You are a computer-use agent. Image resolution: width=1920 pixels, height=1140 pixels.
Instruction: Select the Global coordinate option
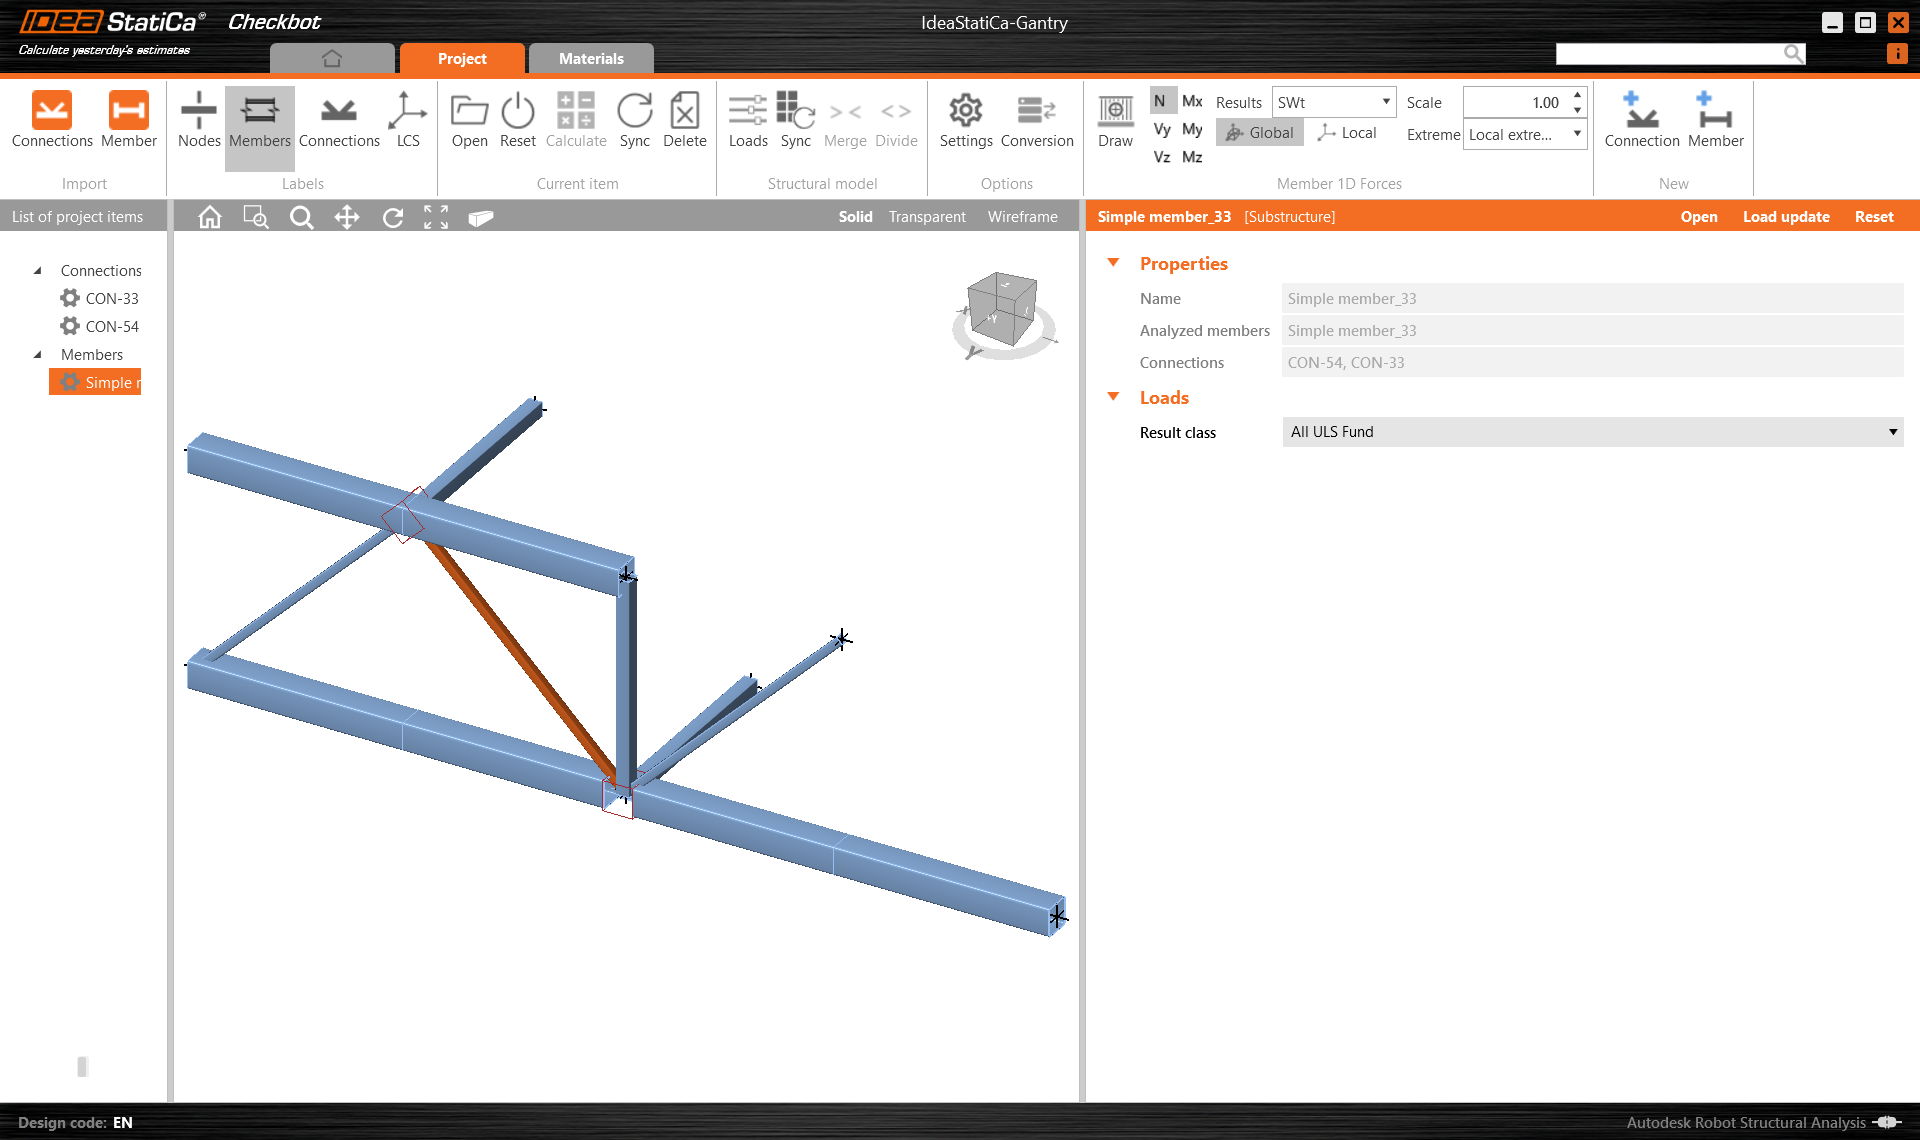tap(1260, 133)
